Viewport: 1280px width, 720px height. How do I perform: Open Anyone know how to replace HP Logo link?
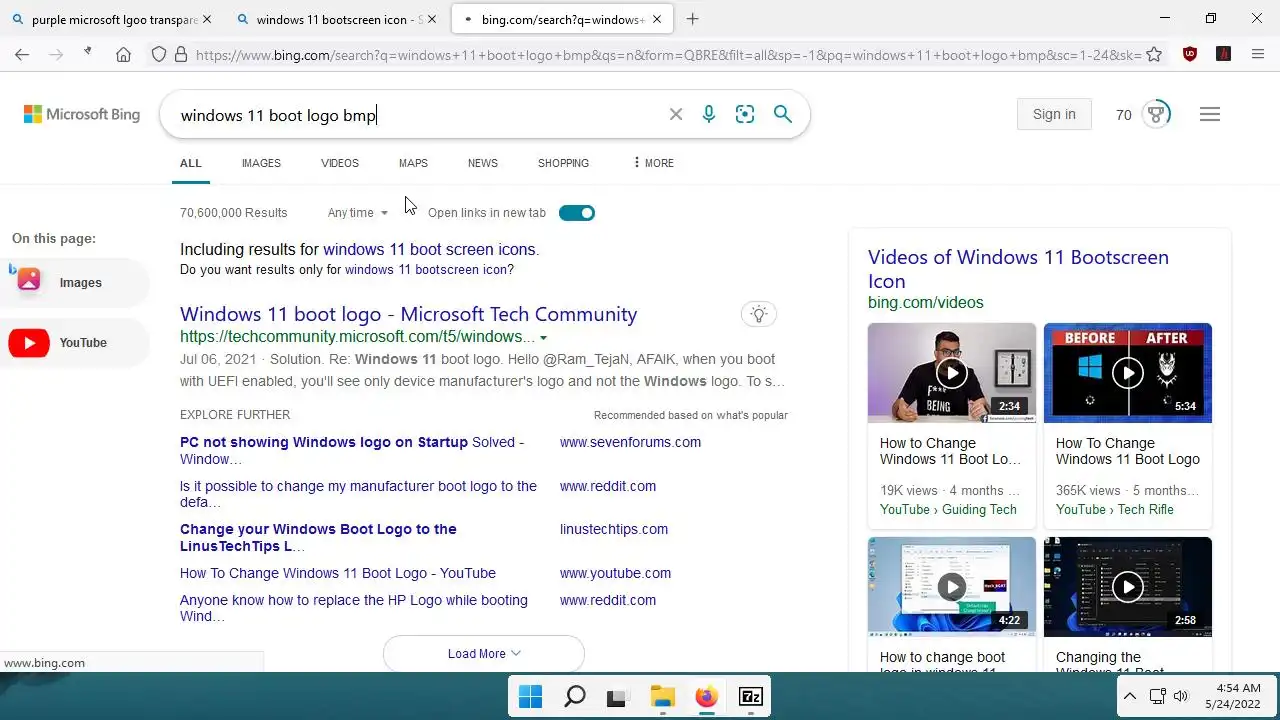click(x=354, y=608)
